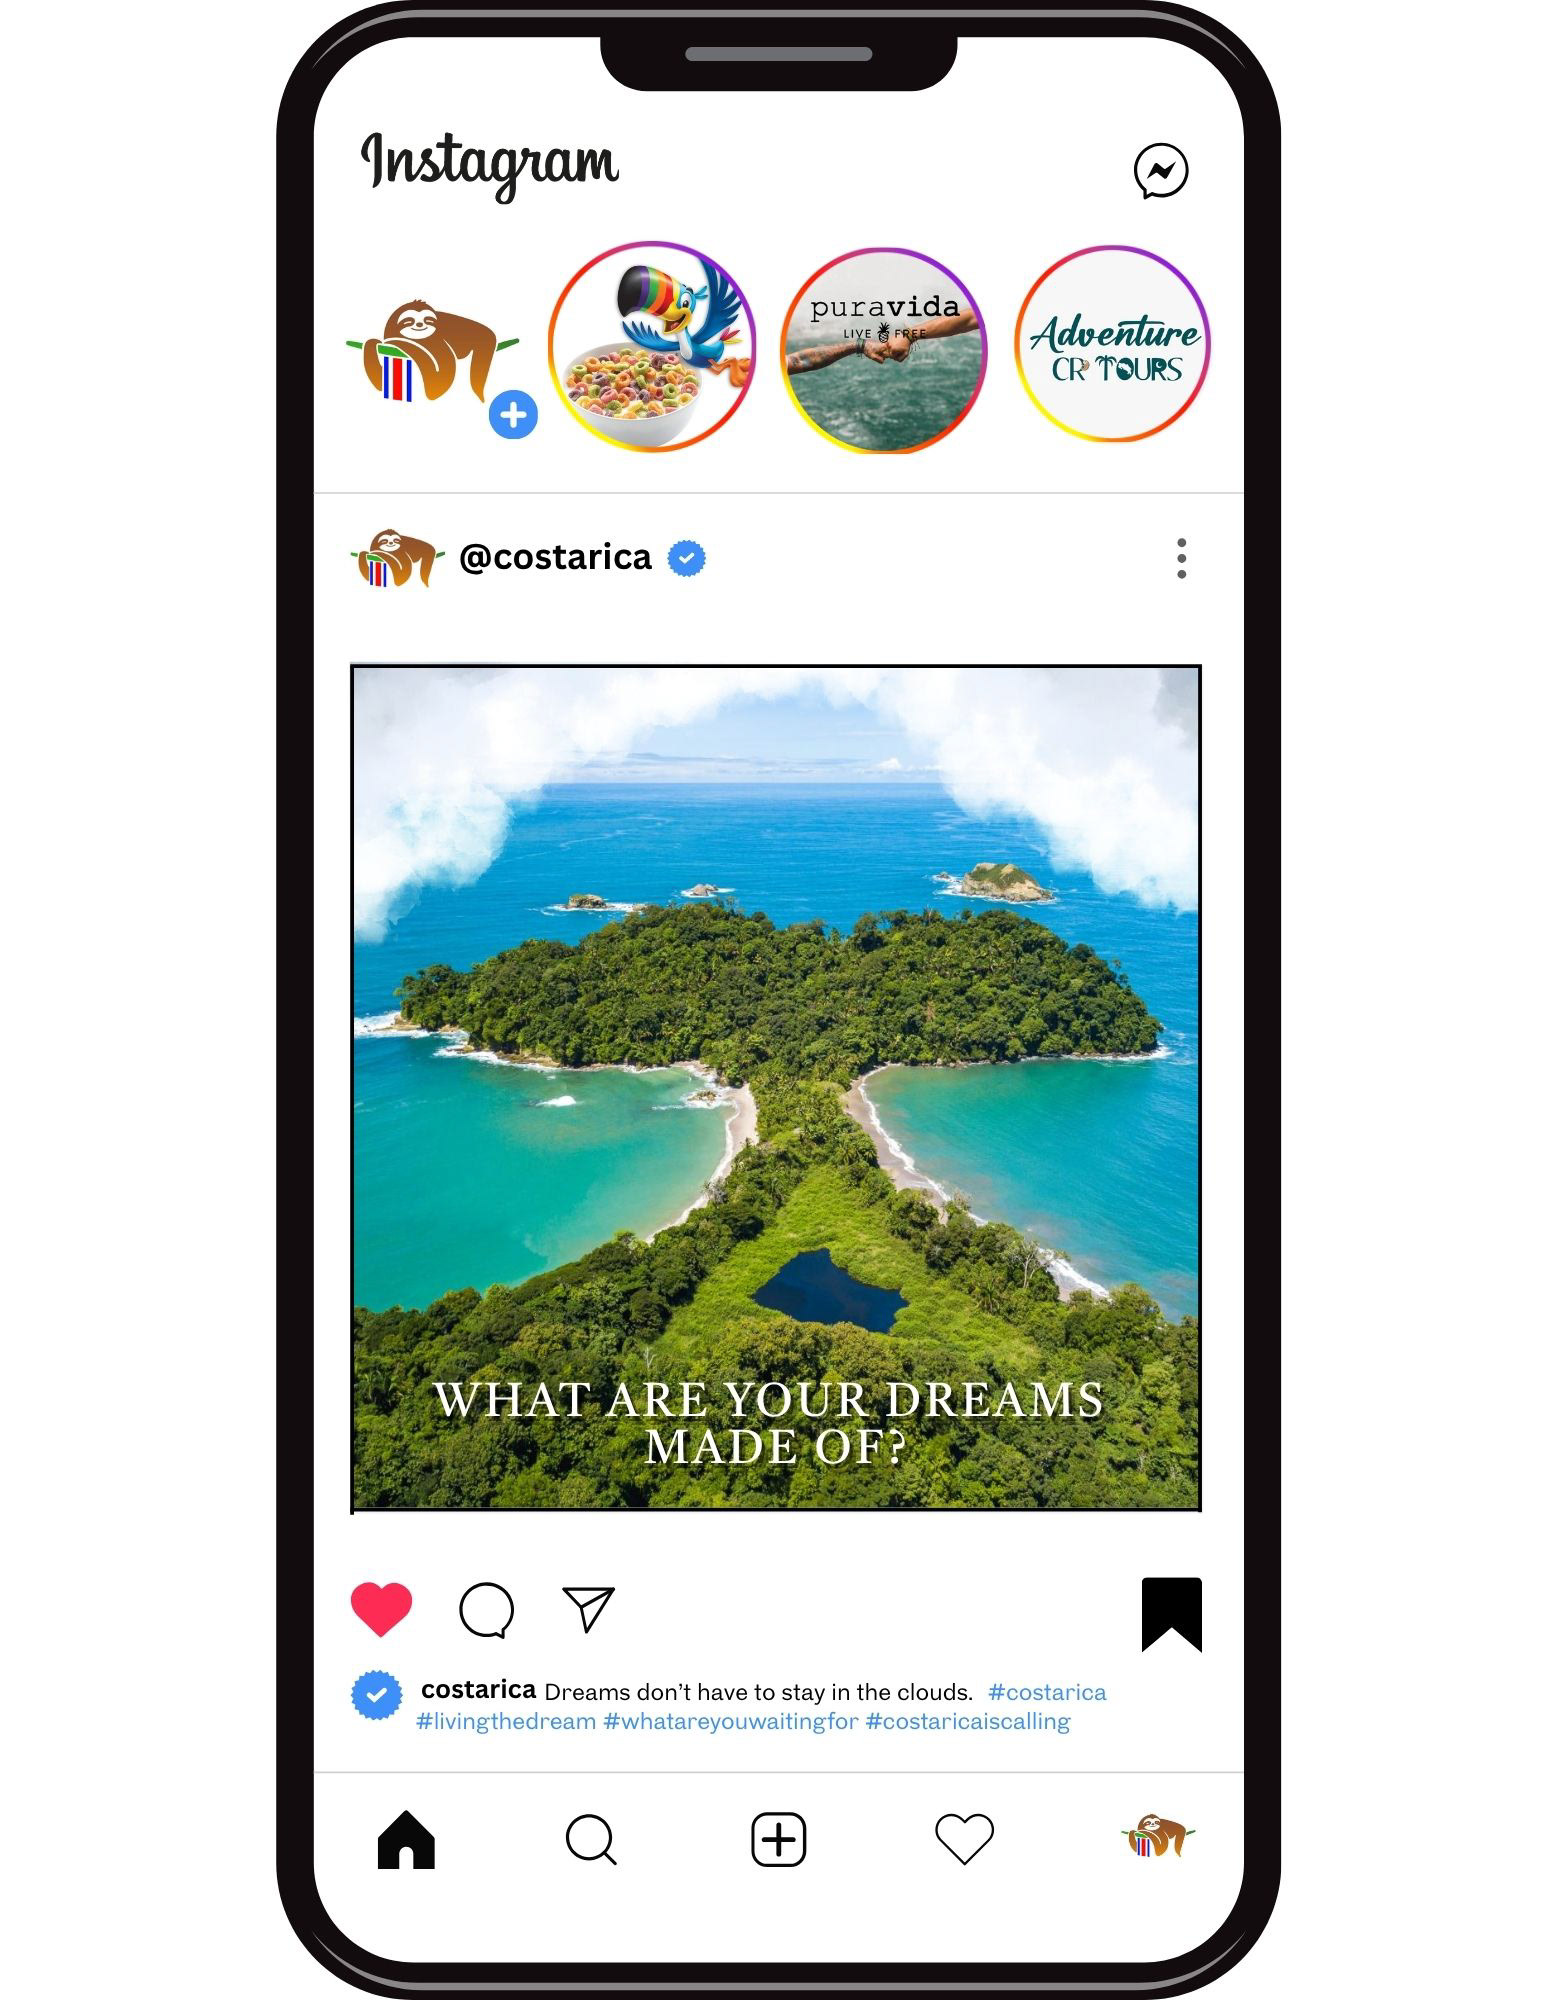This screenshot has width=1545, height=2000.
Task: Open activity heart in bottom bar
Action: 964,1839
